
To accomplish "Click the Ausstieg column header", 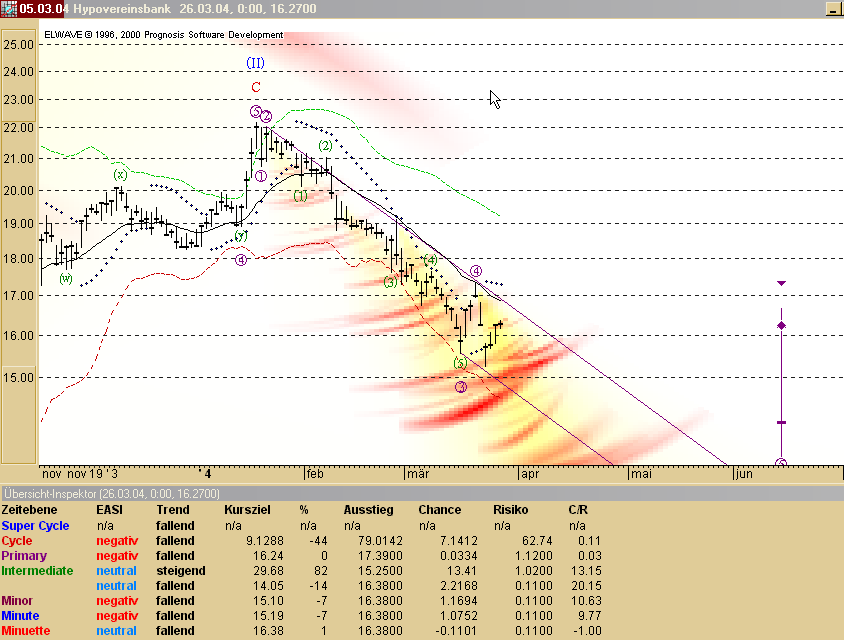I will 369,510.
